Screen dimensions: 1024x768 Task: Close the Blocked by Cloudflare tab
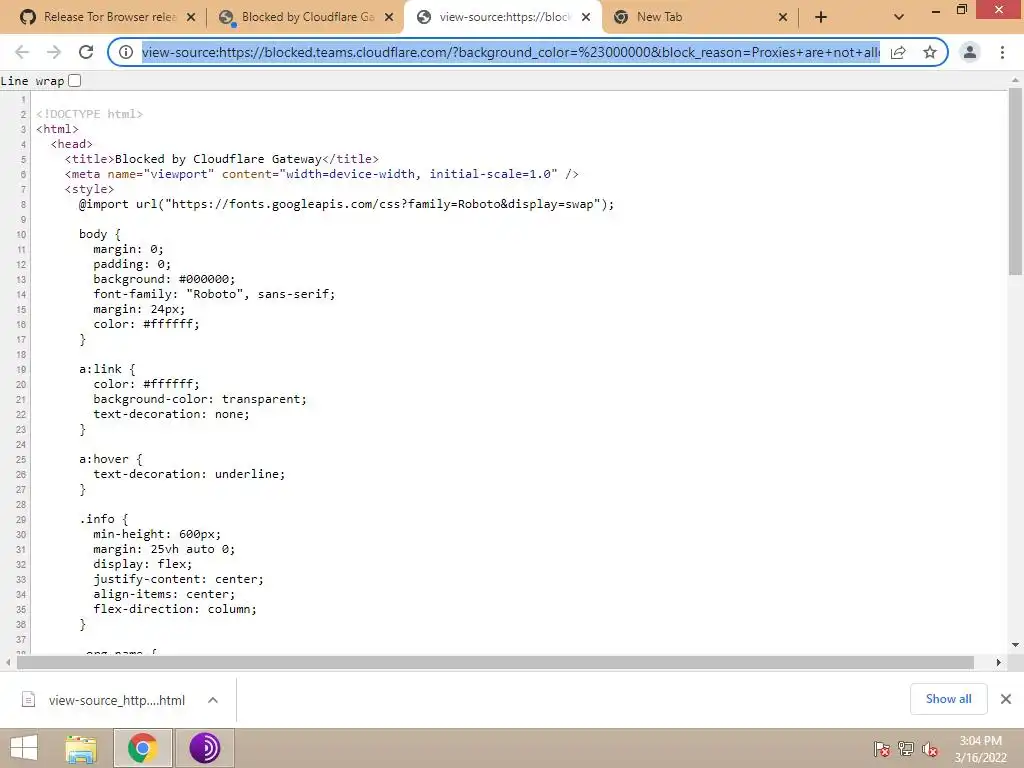(389, 18)
